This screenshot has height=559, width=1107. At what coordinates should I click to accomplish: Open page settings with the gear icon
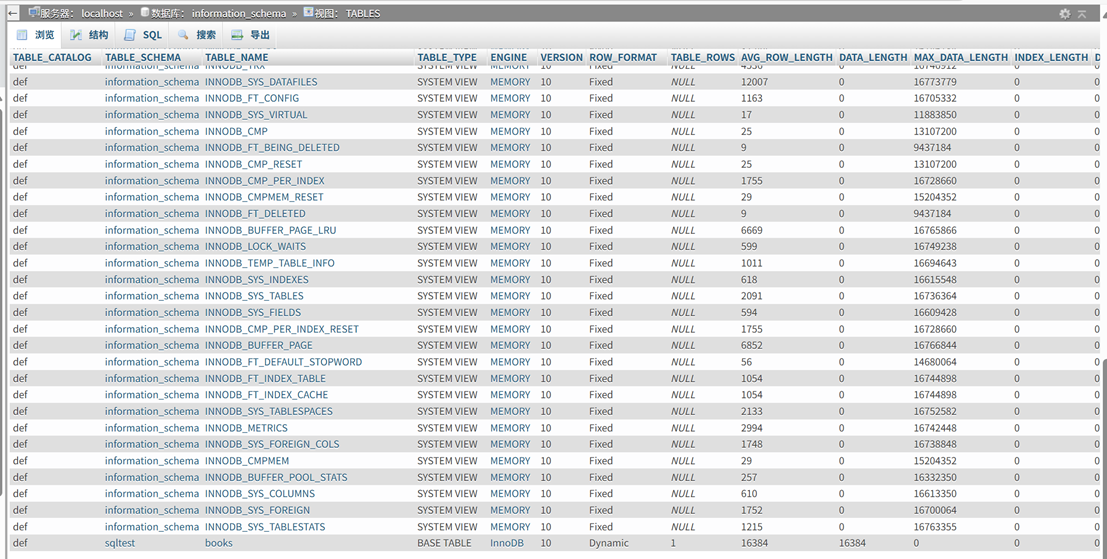tap(1065, 14)
